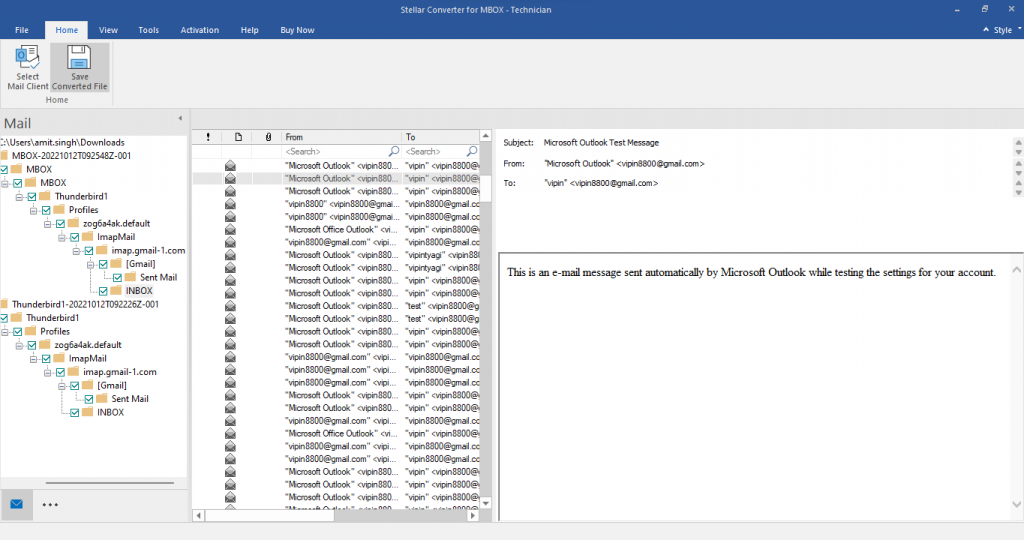Click the email list horizontal scrollbar thumb
Viewport: 1024px width, 540px height.
pos(270,516)
